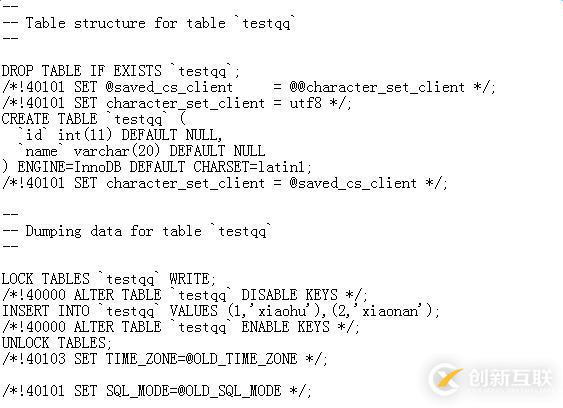
Task: Click the value 'xiaonan' in the INSERT
Action: pos(390,311)
